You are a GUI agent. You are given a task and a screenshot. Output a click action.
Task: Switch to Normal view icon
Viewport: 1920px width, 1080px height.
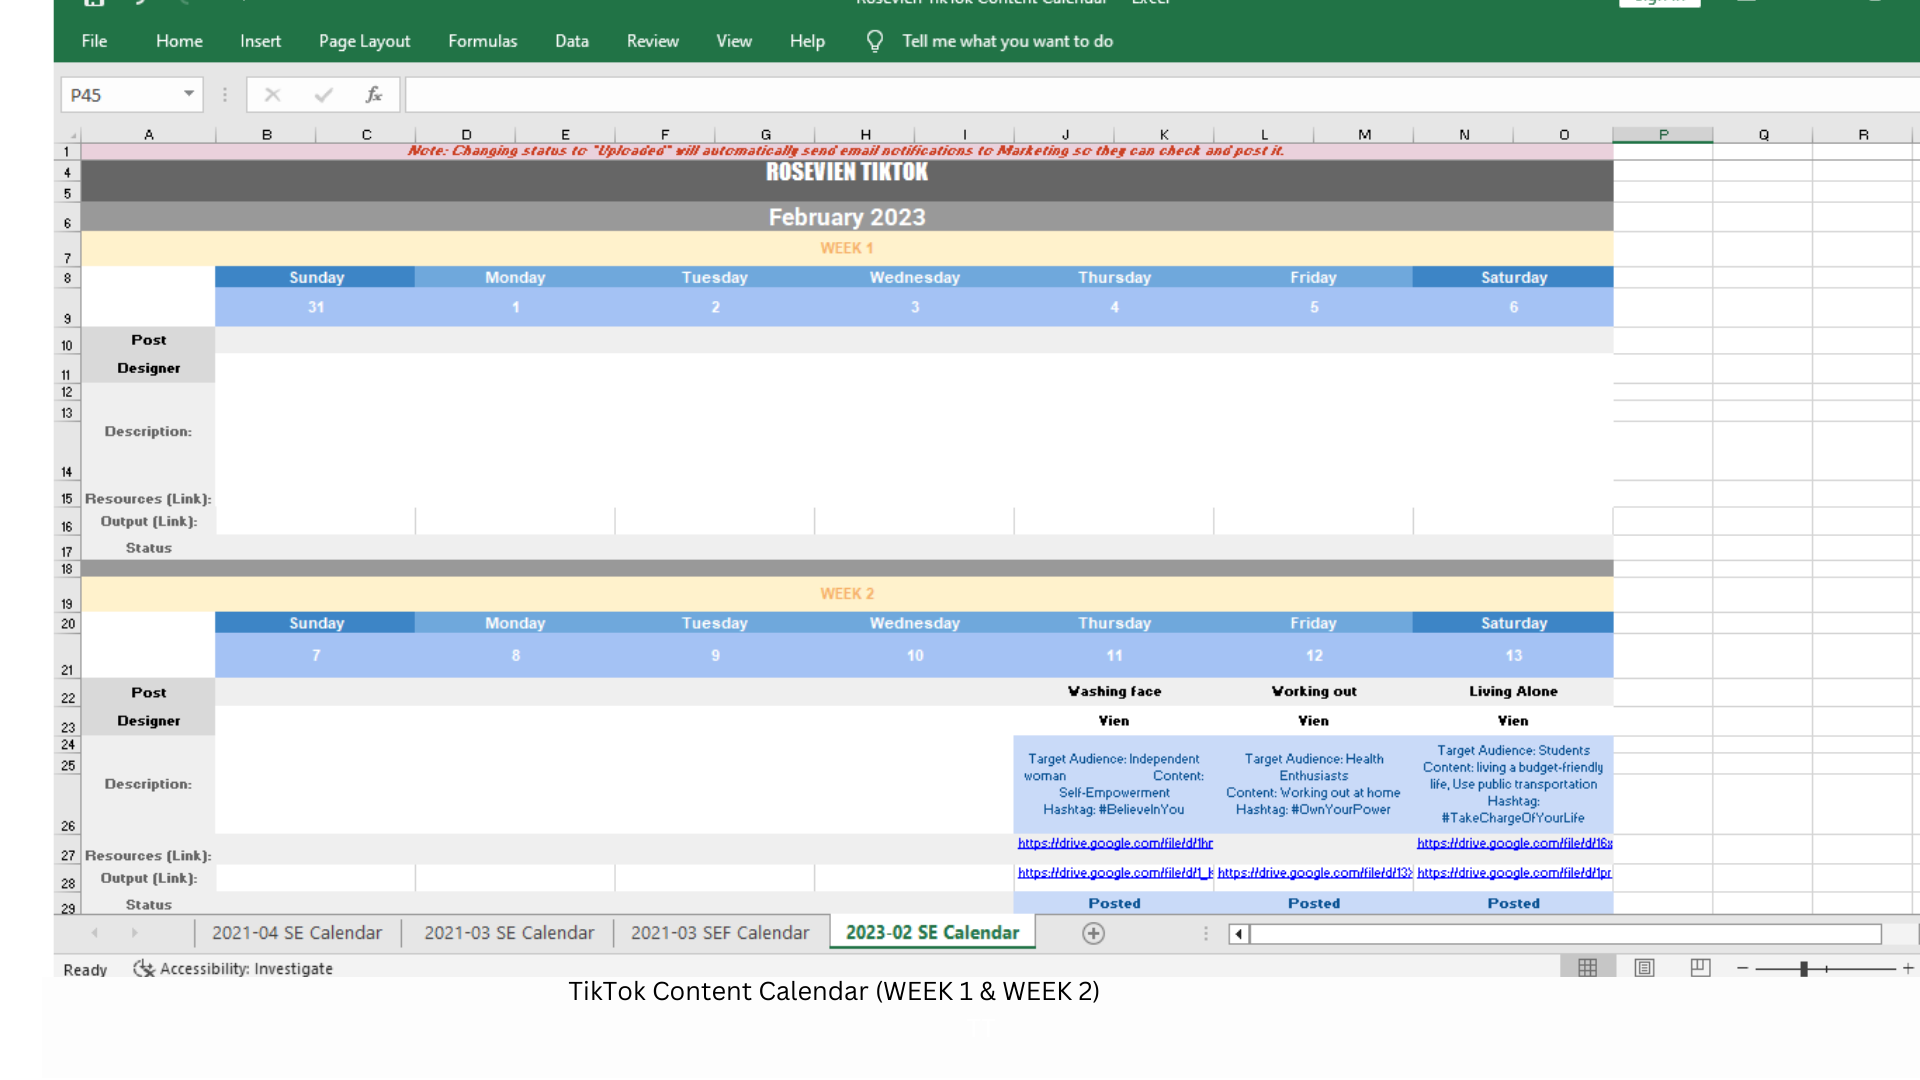point(1587,968)
